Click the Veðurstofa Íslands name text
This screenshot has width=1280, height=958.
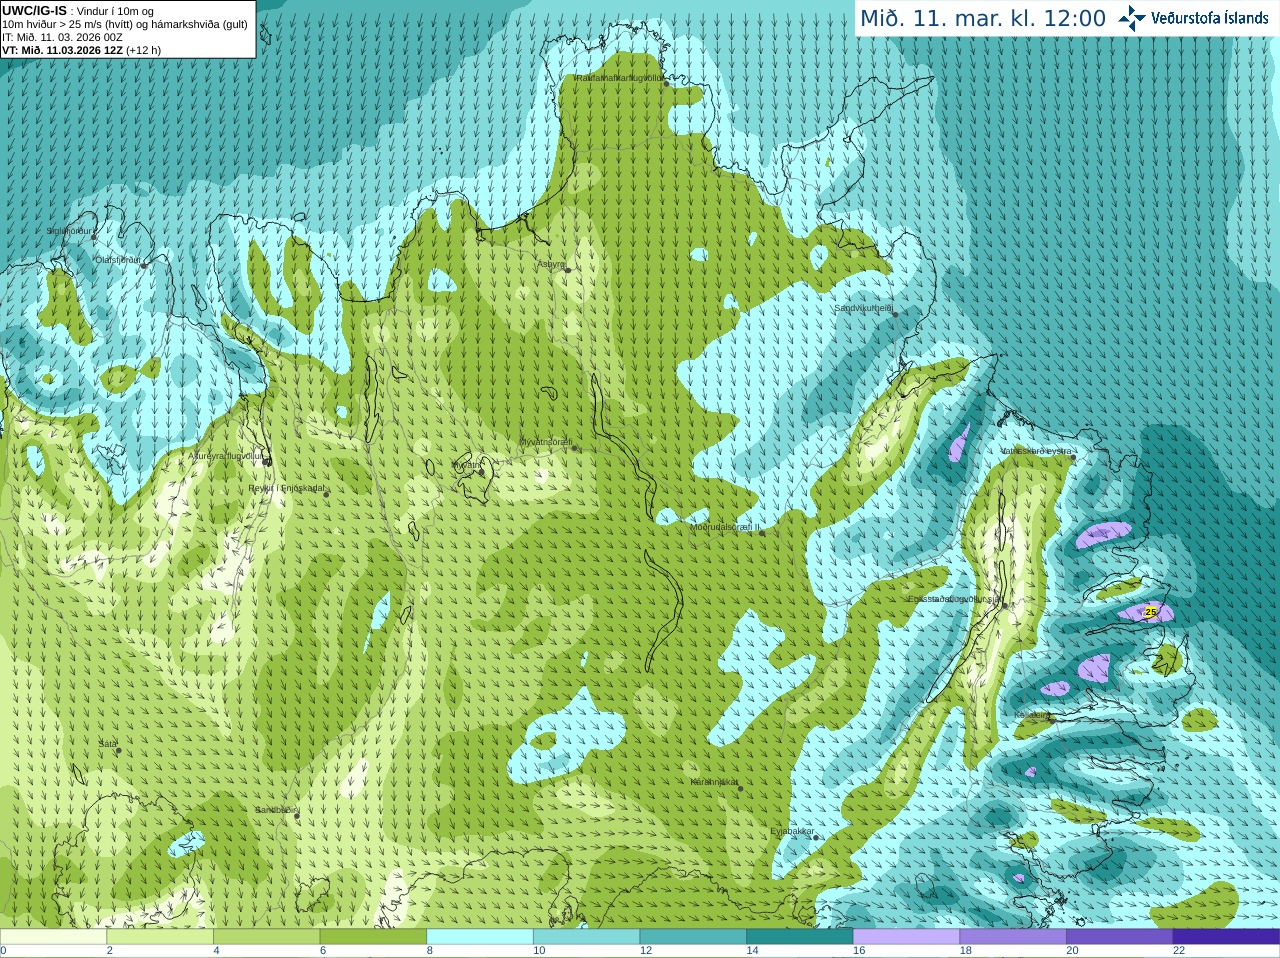pos(1209,18)
